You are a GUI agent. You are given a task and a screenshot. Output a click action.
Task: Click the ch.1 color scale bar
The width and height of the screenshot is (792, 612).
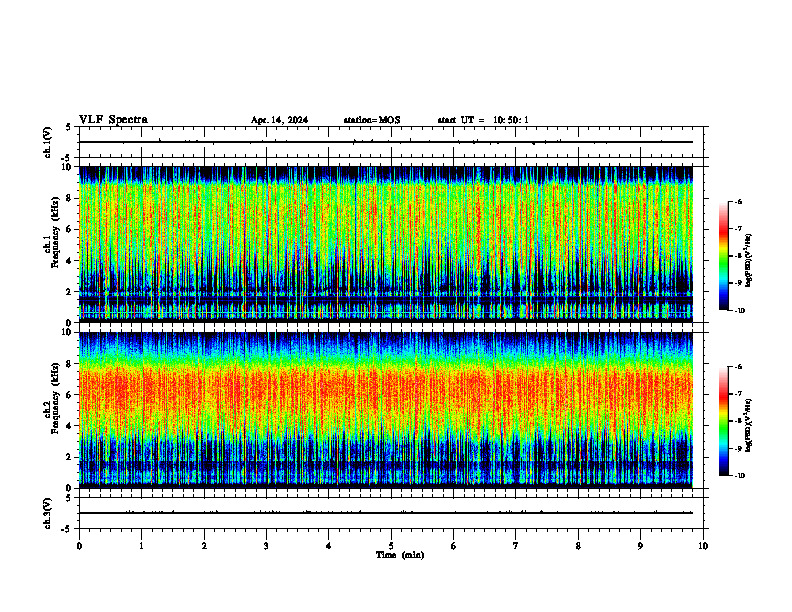(x=724, y=256)
